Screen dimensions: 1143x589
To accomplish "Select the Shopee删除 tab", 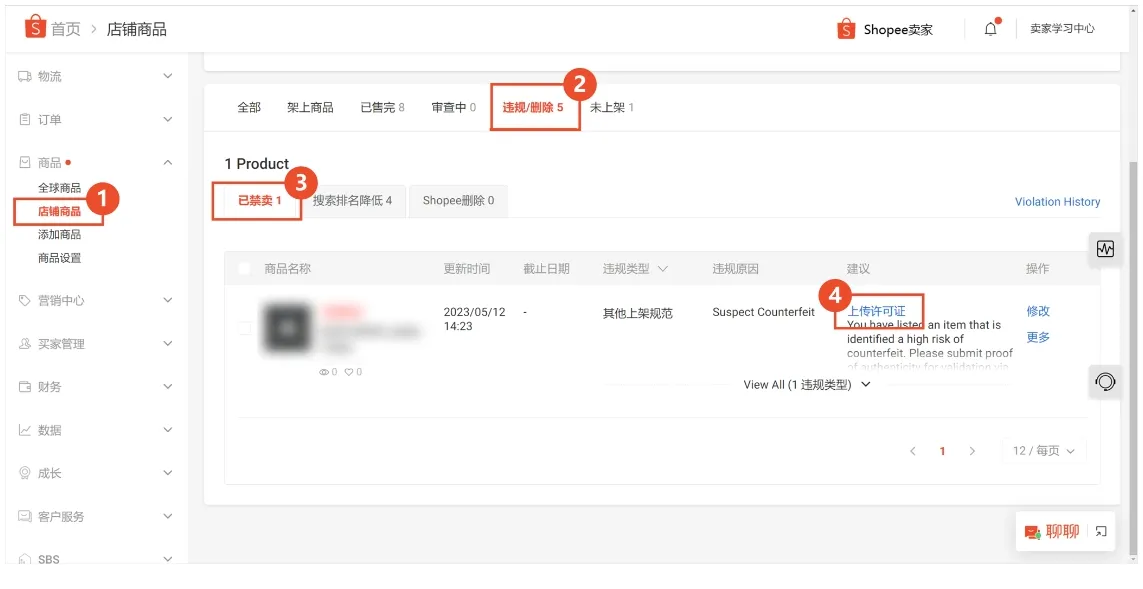I will [459, 200].
